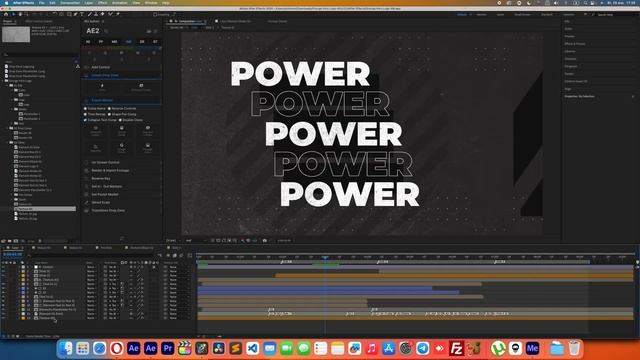Select the Type tool
This screenshot has height=360, width=640.
82,14
